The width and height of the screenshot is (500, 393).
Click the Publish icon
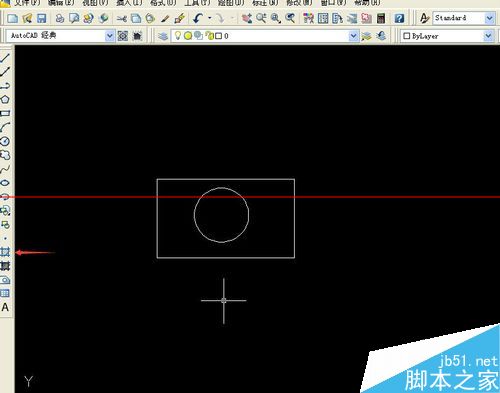[x=89, y=18]
